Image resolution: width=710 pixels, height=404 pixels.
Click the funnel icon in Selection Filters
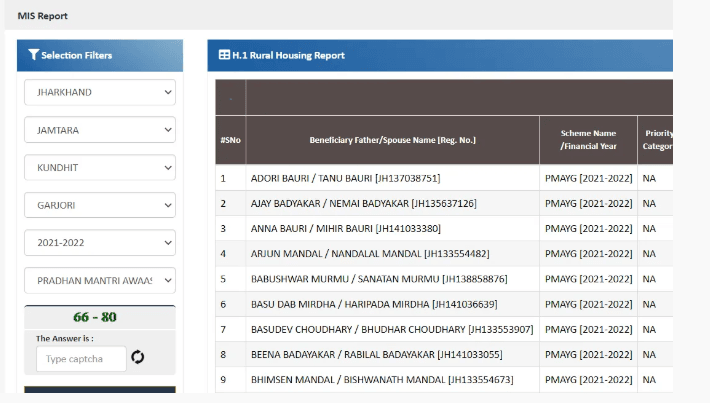[x=34, y=55]
